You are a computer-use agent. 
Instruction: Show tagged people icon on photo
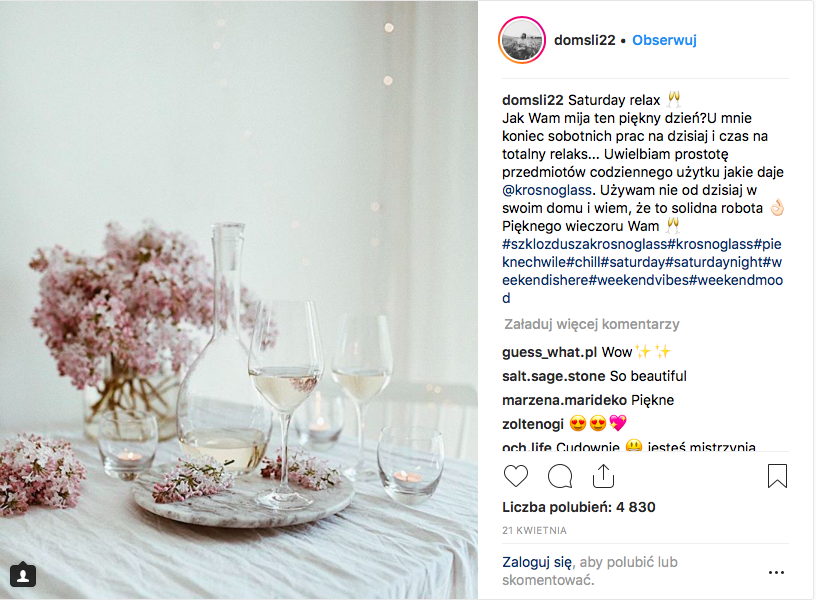click(23, 575)
